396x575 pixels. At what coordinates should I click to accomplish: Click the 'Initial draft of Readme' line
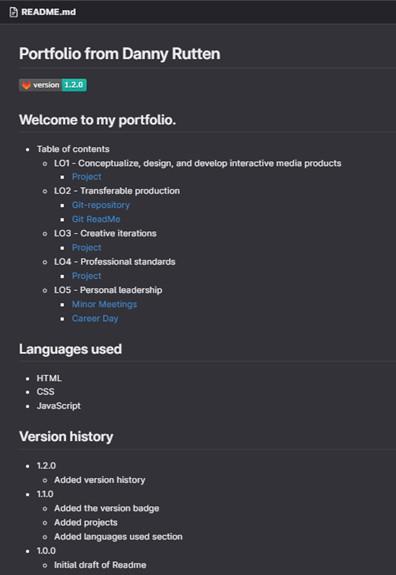[100, 565]
